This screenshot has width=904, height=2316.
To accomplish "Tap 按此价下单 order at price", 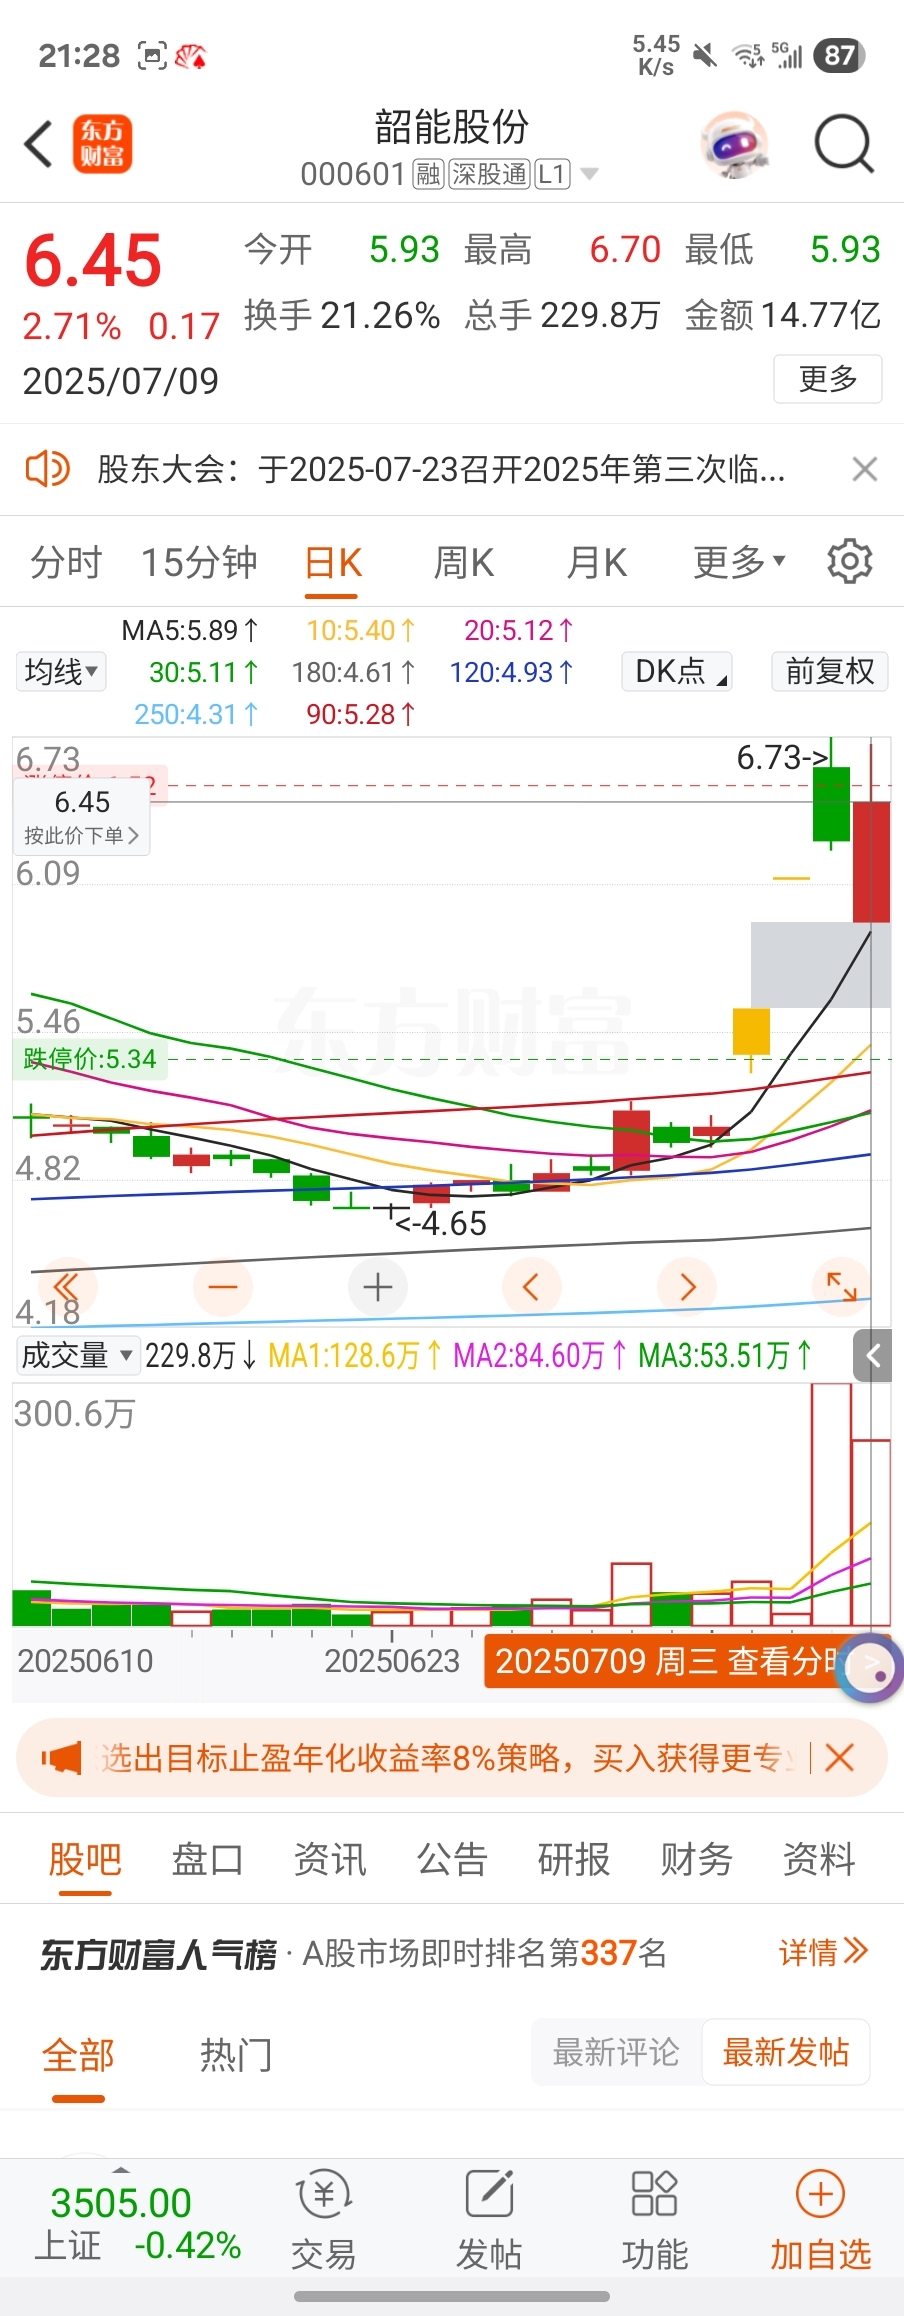I will pyautogui.click(x=82, y=836).
